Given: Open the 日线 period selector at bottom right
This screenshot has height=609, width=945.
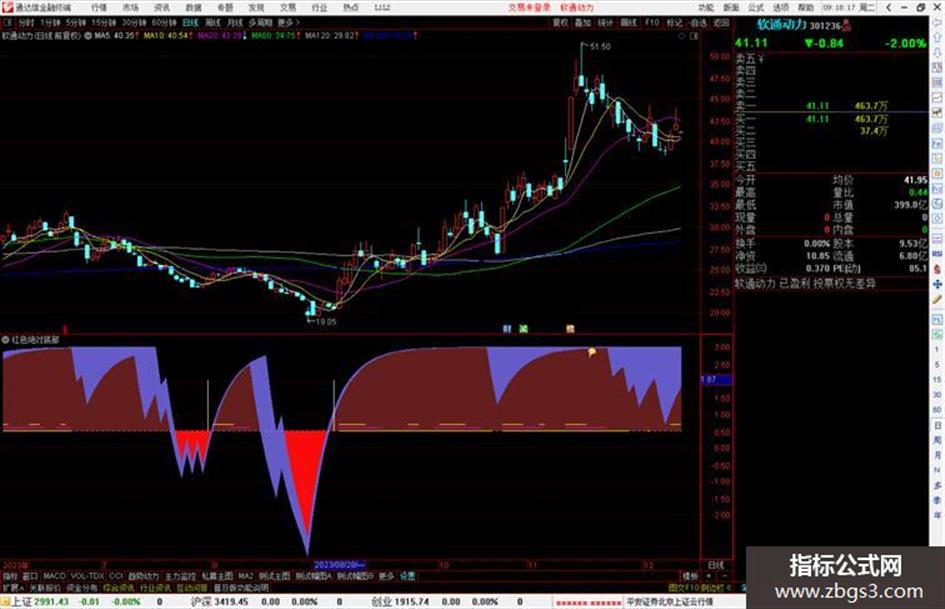Looking at the screenshot, I should (715, 564).
